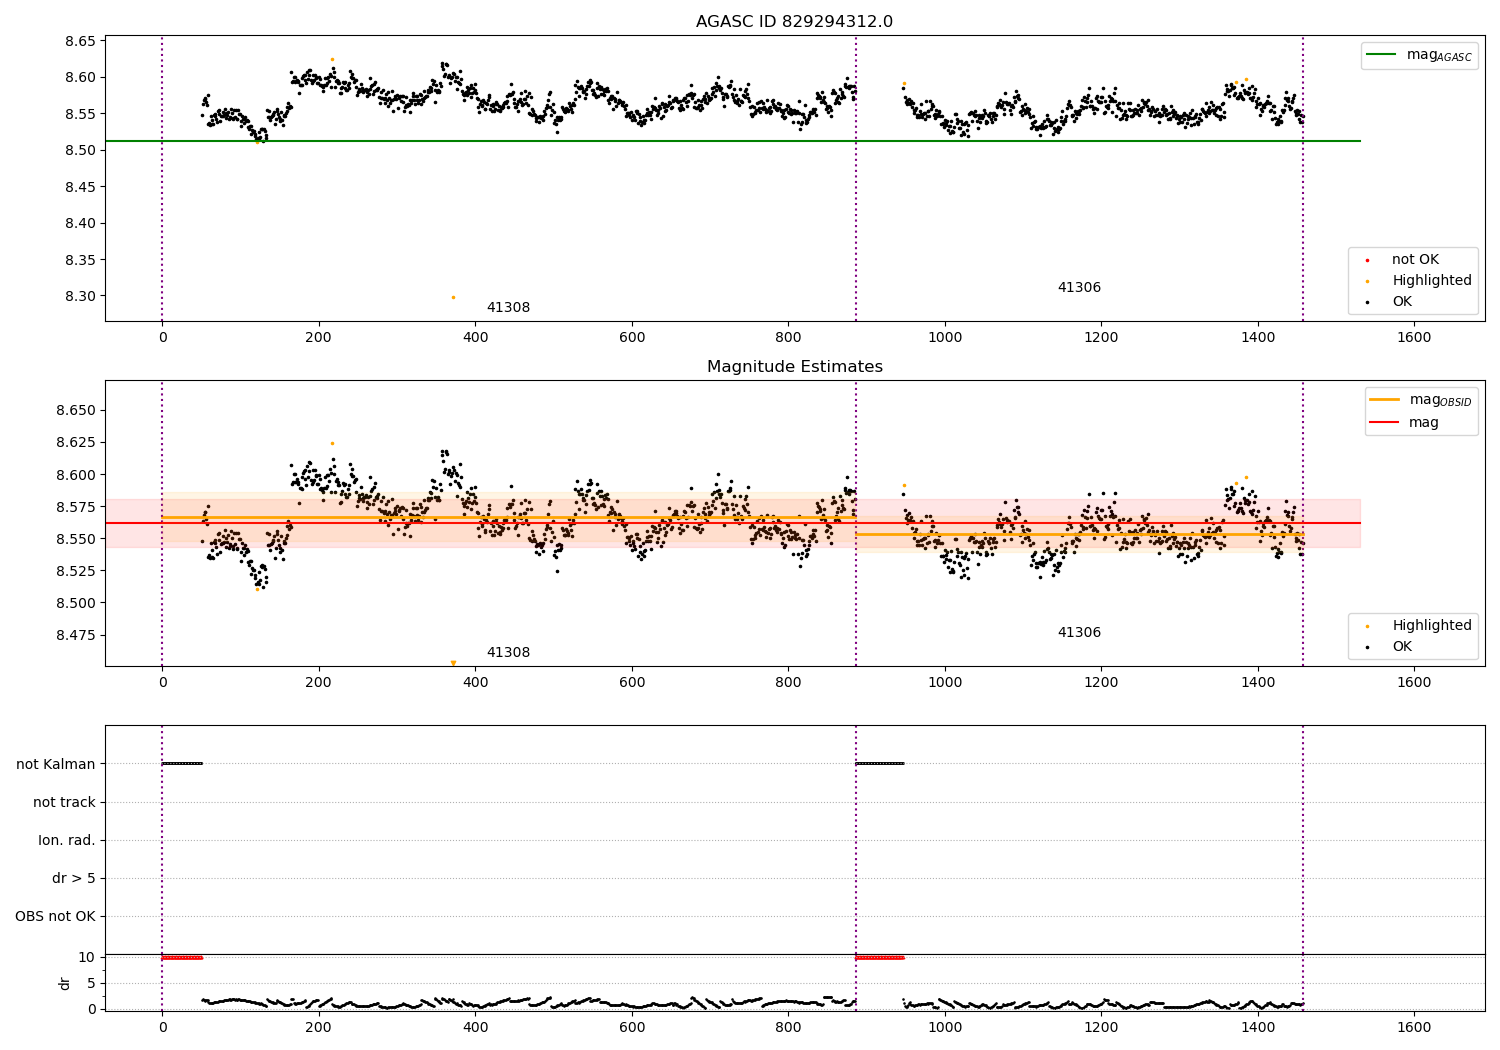
Task: Click "41306" label in Magnitude Estimates plot
Action: pos(1079,633)
